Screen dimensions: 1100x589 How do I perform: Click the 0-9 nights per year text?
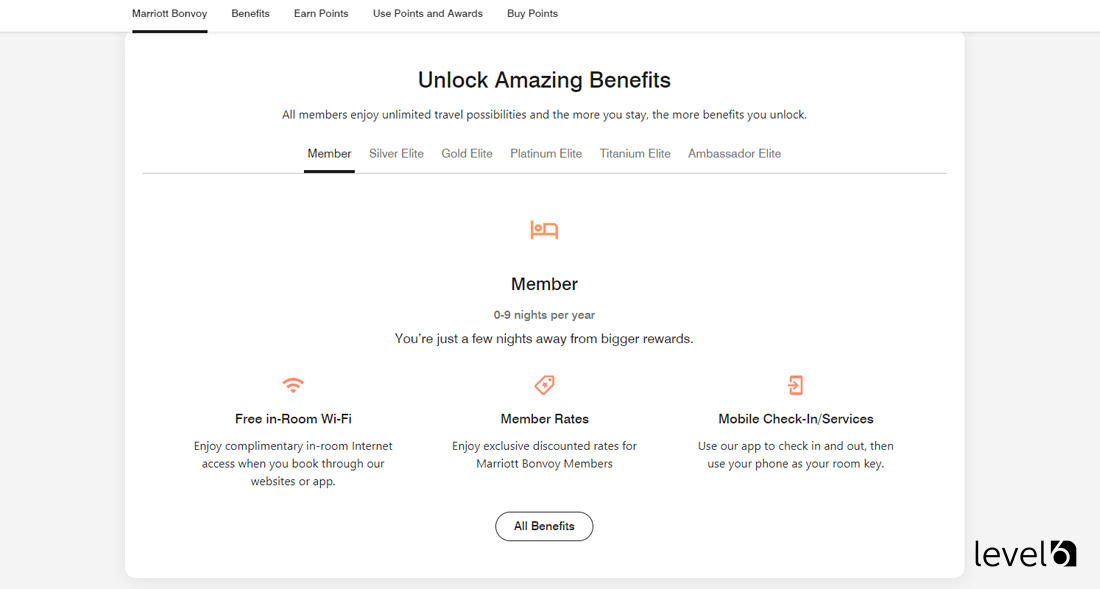(544, 314)
